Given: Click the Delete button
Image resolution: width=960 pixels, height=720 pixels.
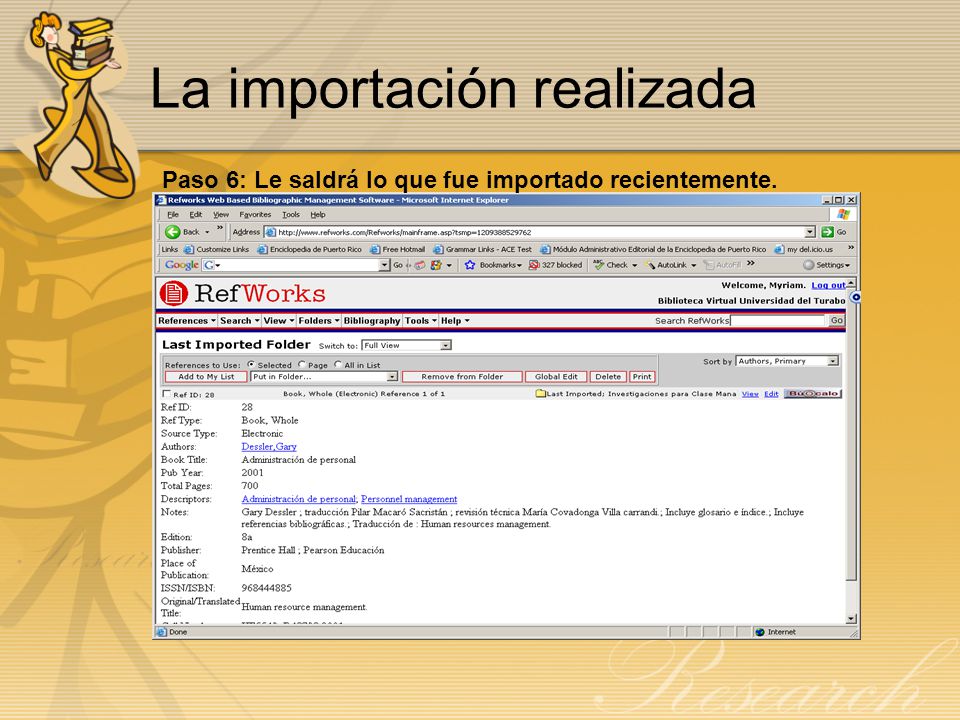Looking at the screenshot, I should click(x=608, y=377).
